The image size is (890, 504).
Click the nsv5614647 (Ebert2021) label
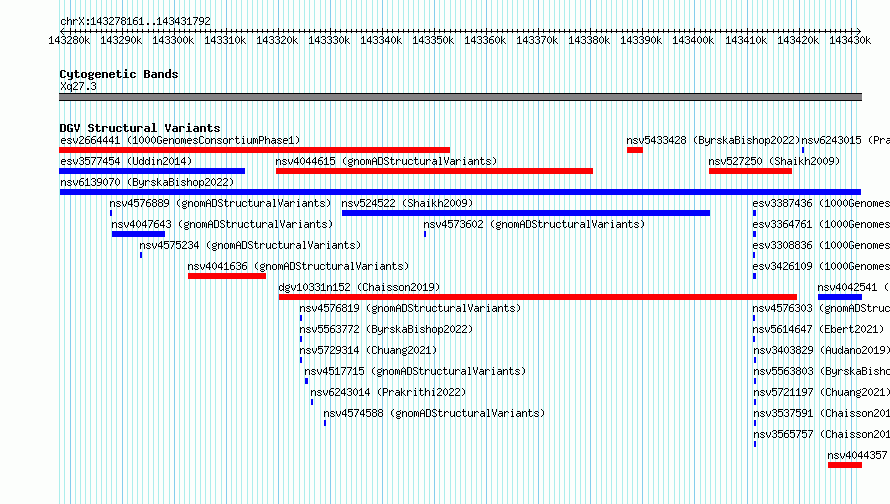coord(818,329)
